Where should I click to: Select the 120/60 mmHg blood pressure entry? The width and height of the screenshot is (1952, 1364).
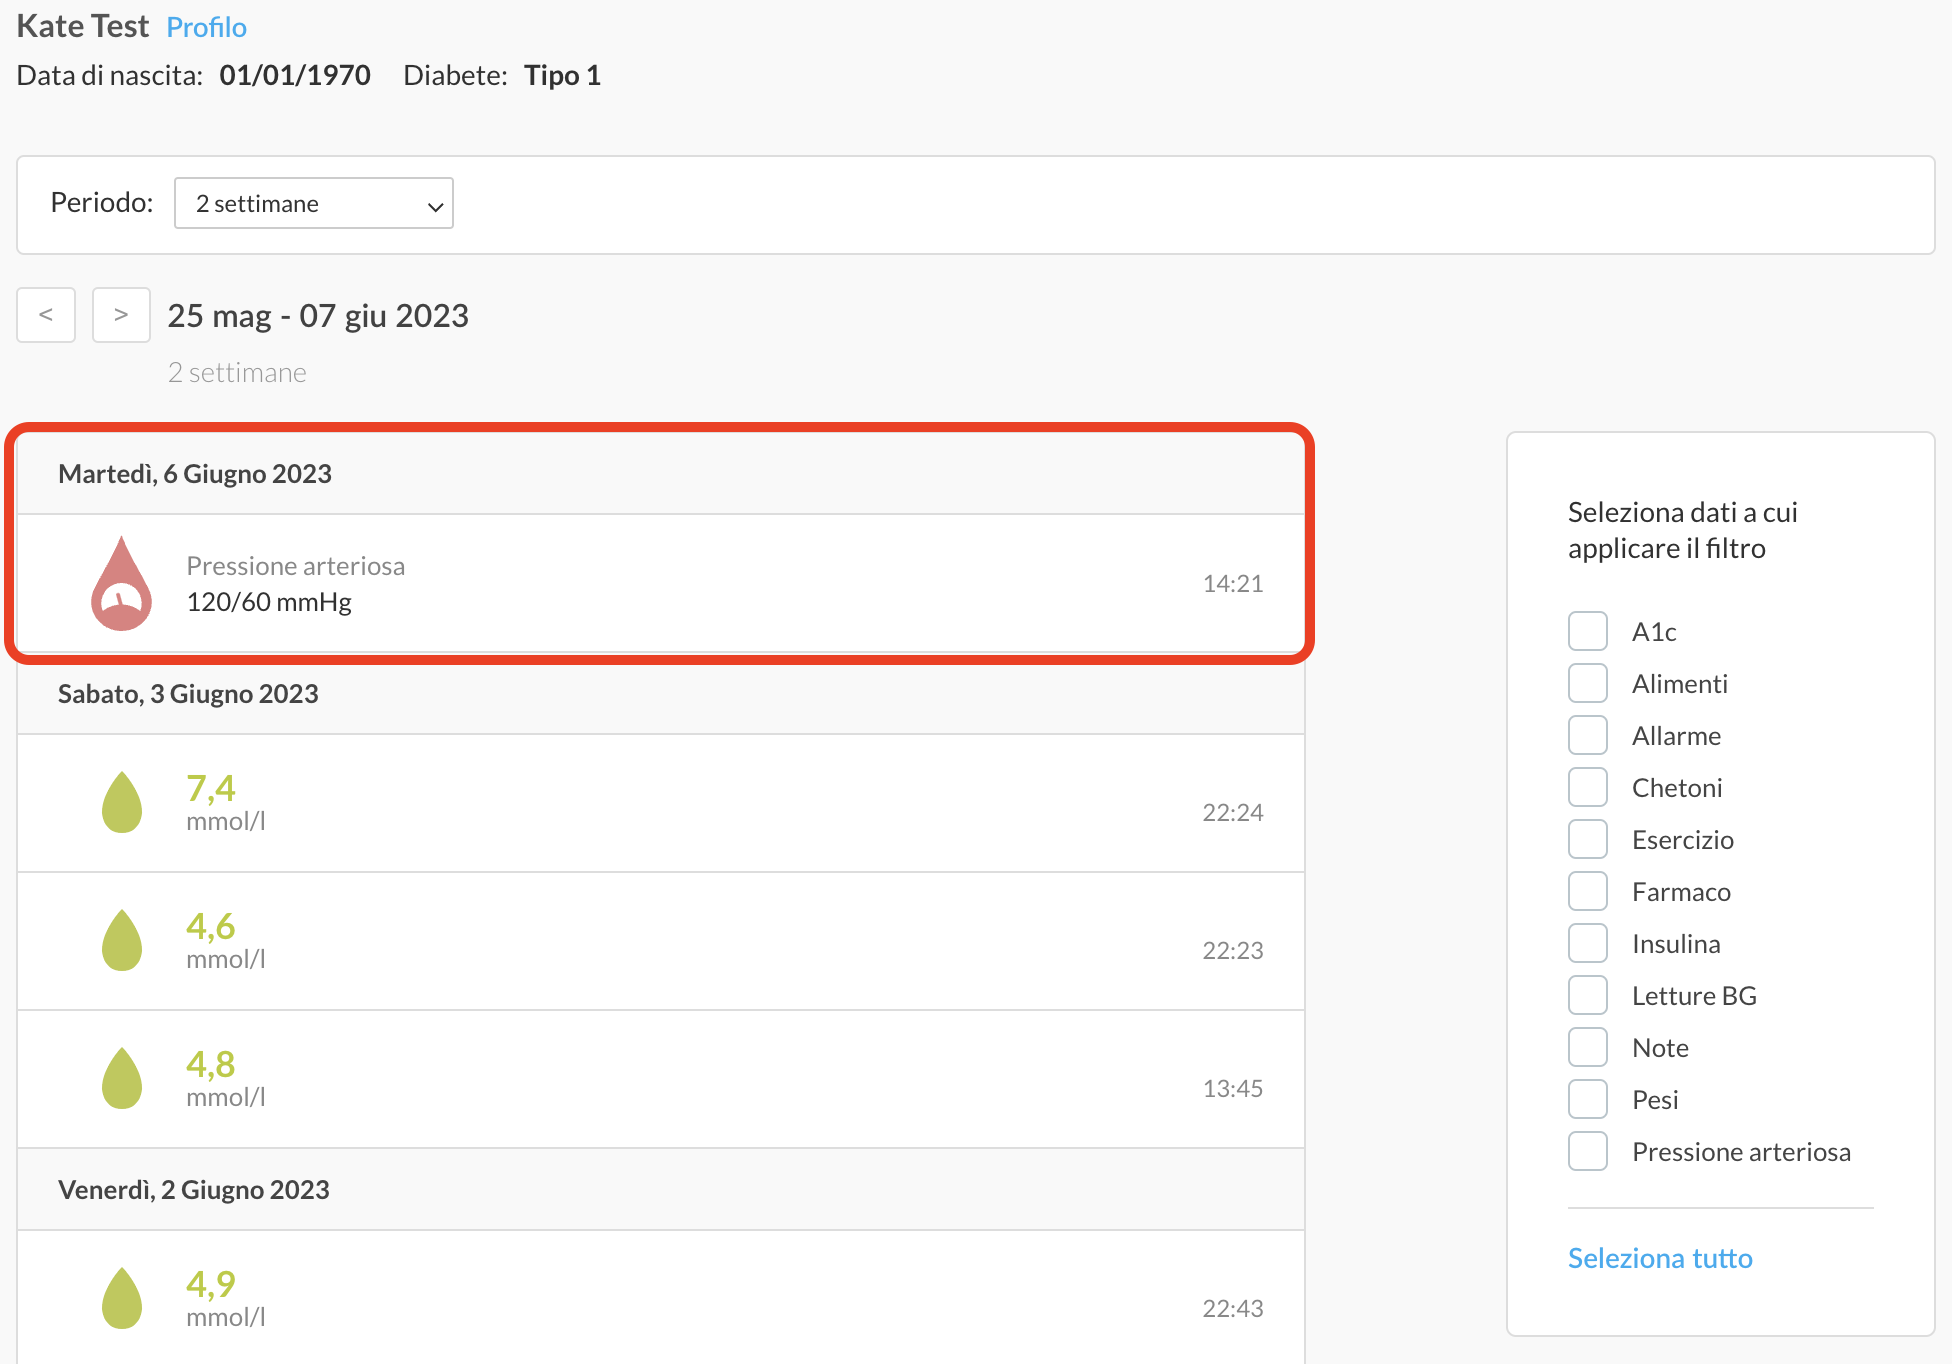click(661, 584)
